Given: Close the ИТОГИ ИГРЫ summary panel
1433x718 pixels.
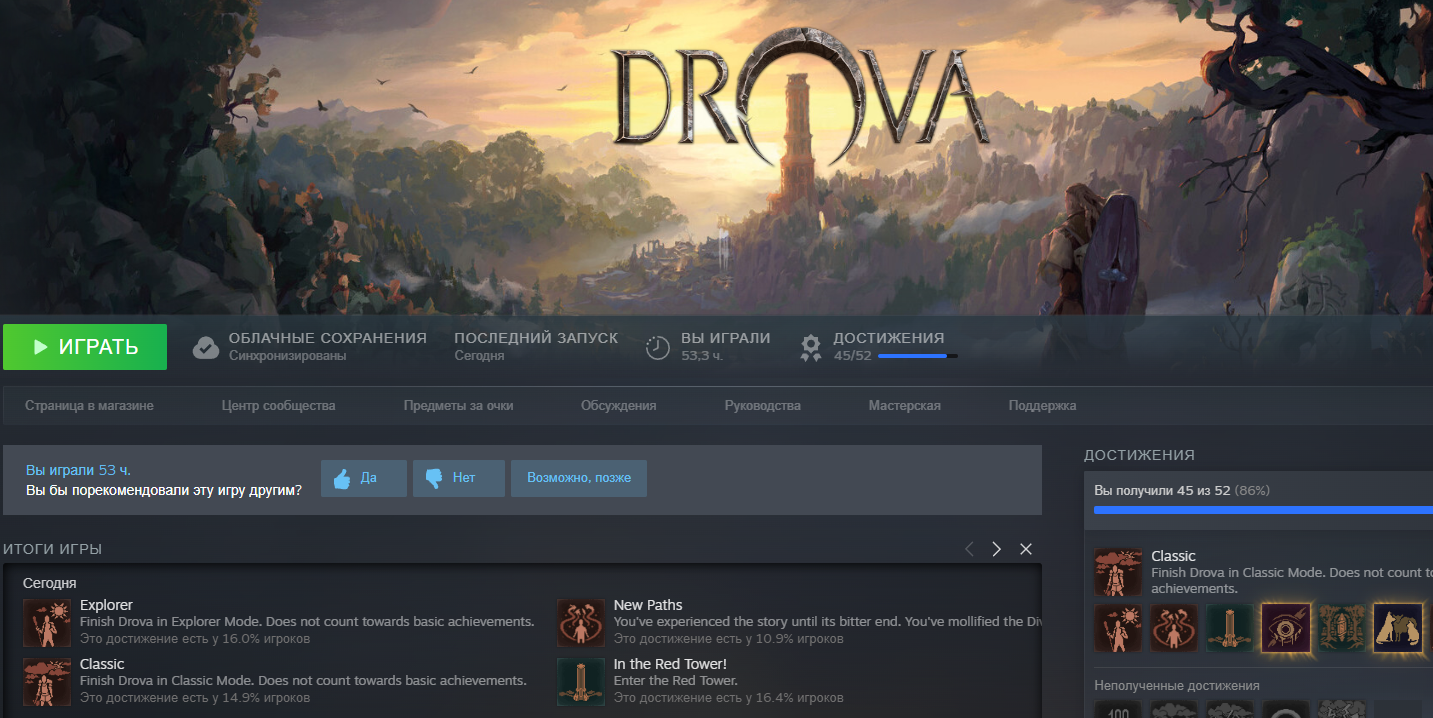Looking at the screenshot, I should (1025, 549).
